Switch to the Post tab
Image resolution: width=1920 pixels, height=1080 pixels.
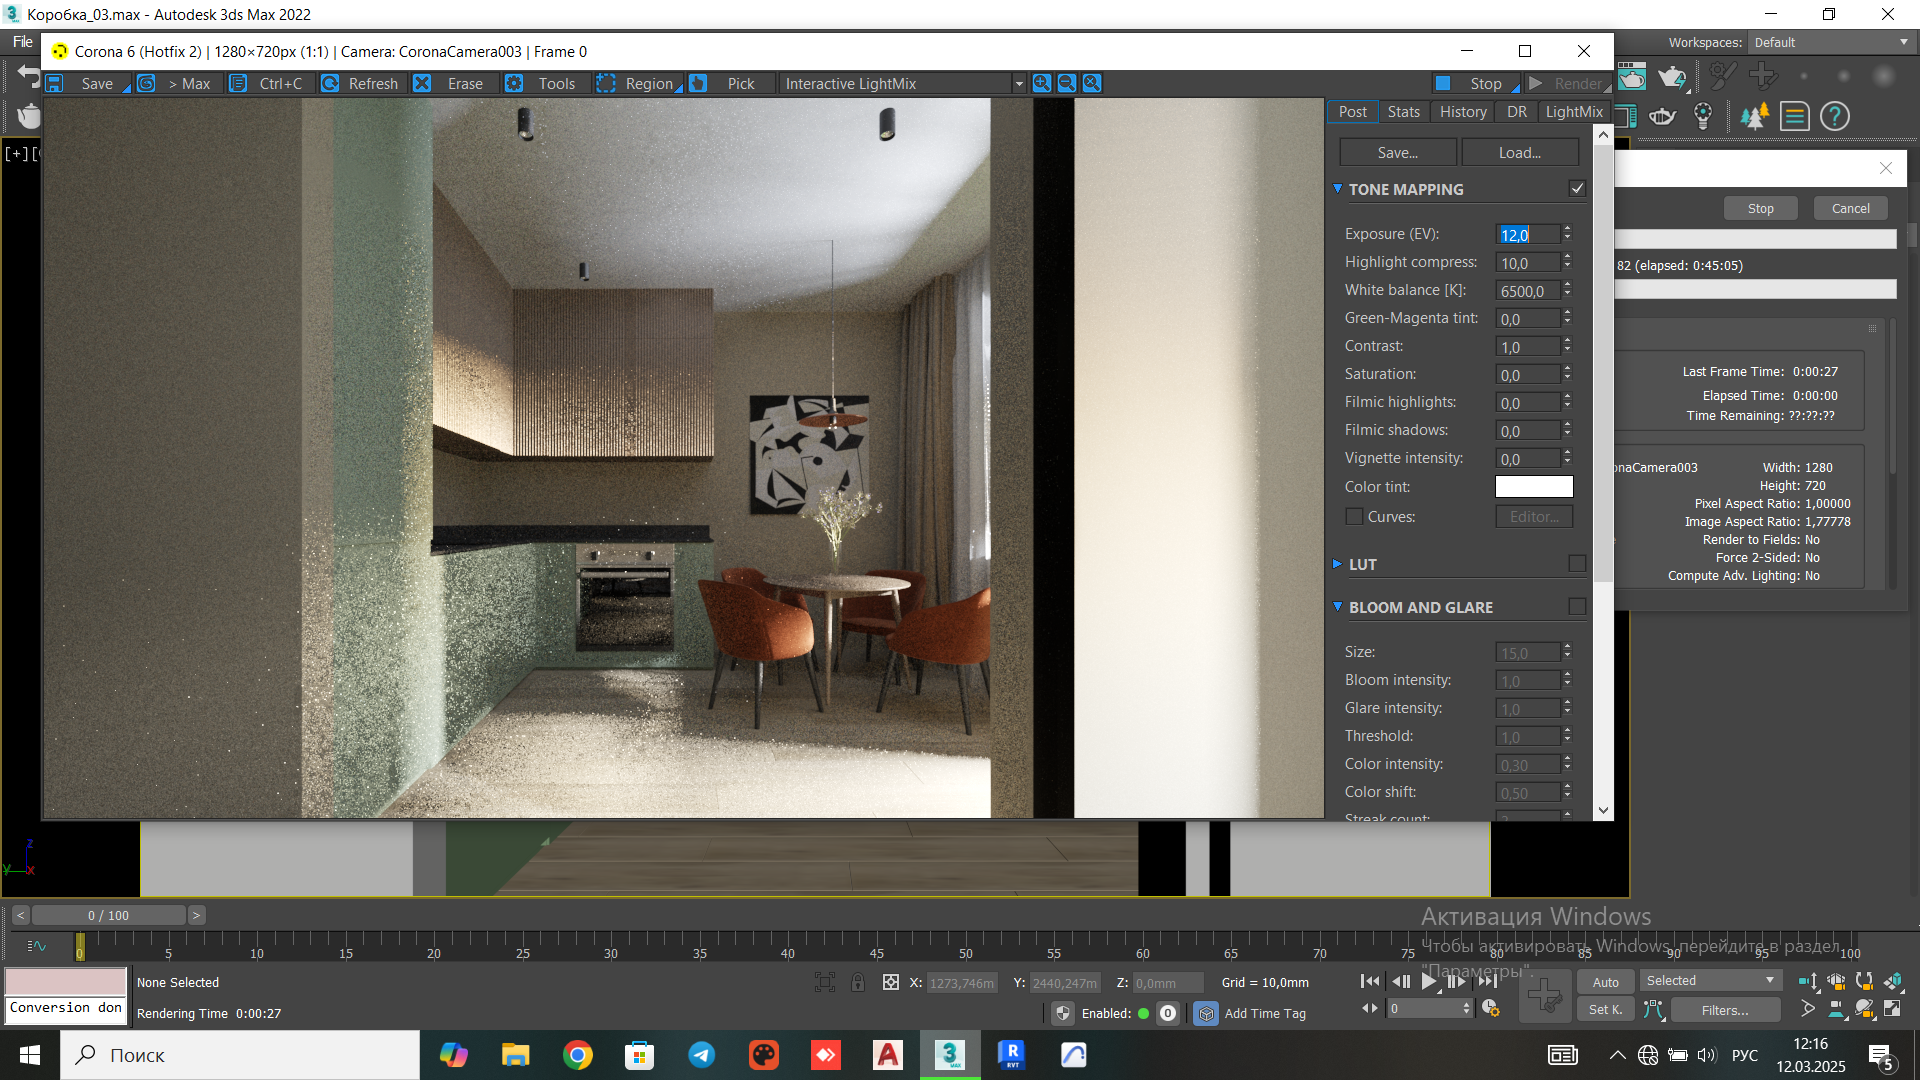pyautogui.click(x=1352, y=112)
